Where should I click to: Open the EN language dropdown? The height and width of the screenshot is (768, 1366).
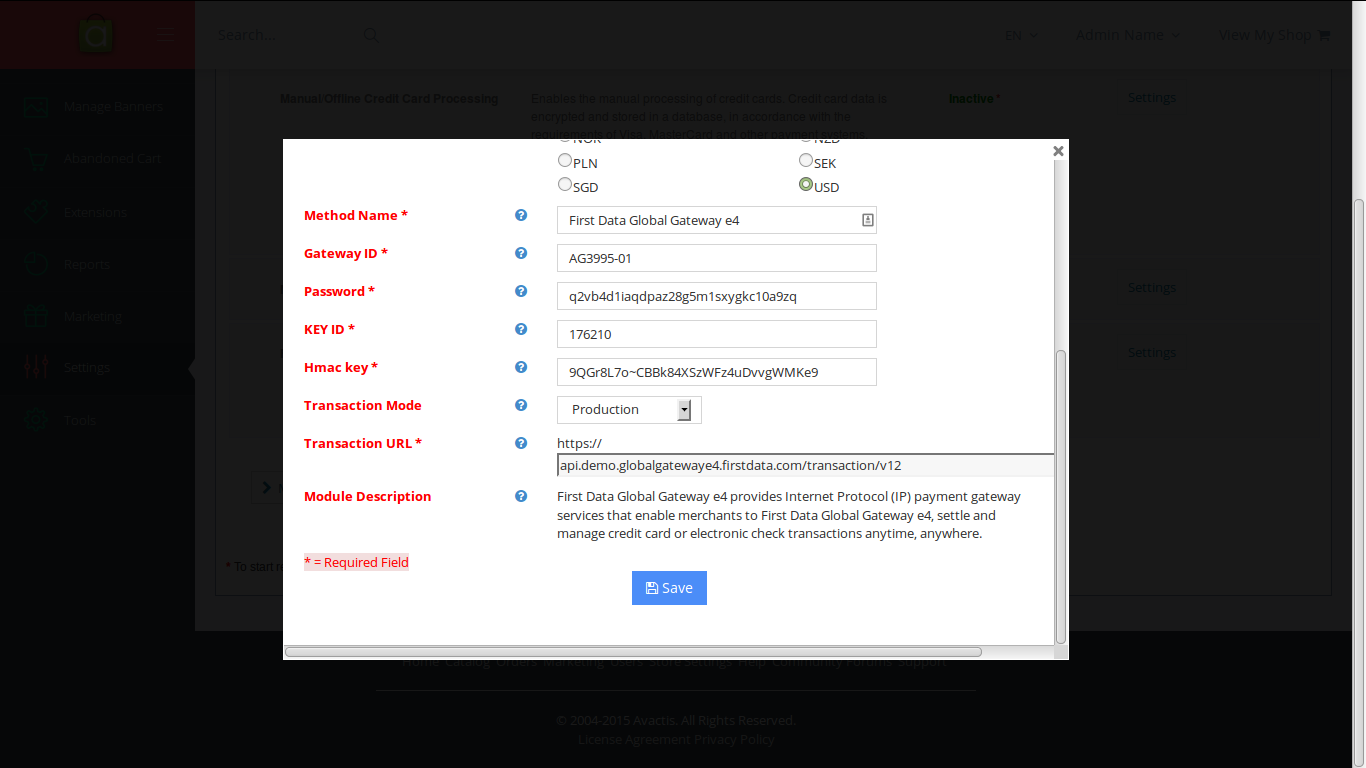1021,35
